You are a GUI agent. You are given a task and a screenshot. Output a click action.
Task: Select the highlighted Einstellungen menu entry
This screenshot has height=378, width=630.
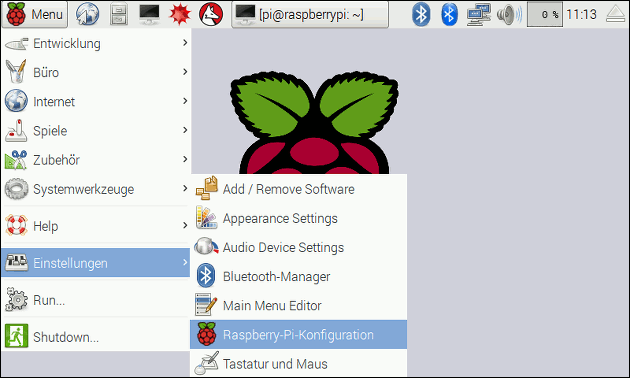click(96, 263)
